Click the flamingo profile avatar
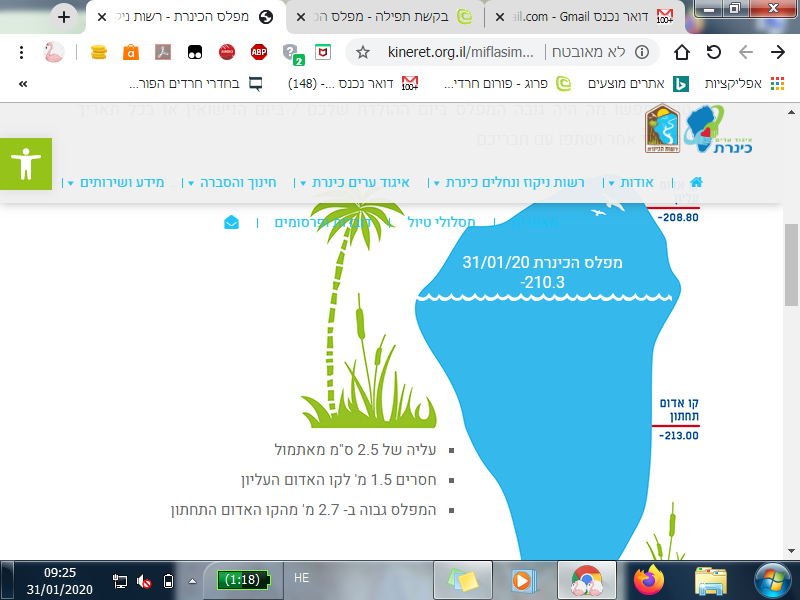Image resolution: width=800 pixels, height=600 pixels. tap(54, 52)
